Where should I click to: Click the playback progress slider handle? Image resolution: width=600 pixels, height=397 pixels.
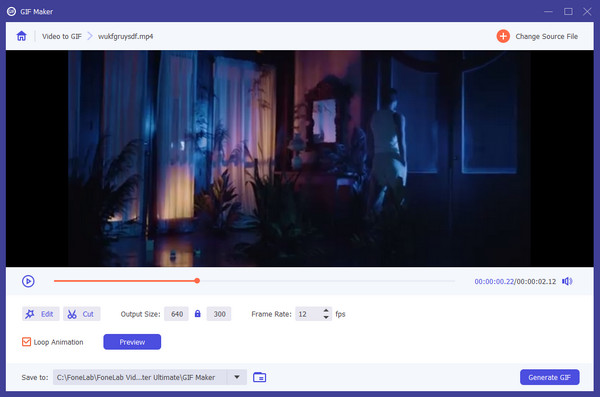click(197, 281)
